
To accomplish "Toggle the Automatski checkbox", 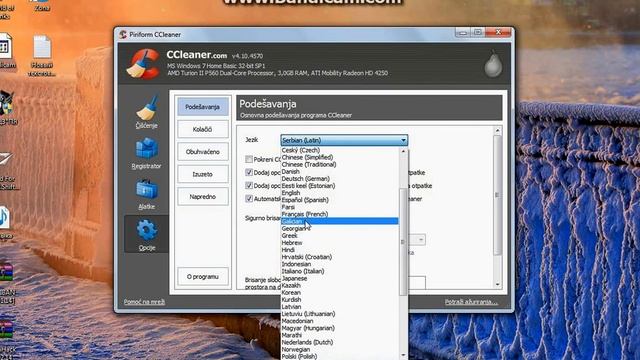I will point(249,198).
